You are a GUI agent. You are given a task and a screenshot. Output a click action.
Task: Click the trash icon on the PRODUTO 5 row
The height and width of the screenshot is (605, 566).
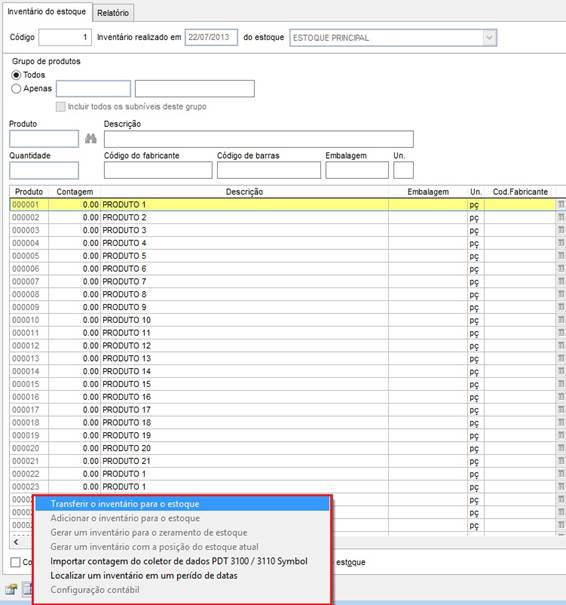click(561, 256)
